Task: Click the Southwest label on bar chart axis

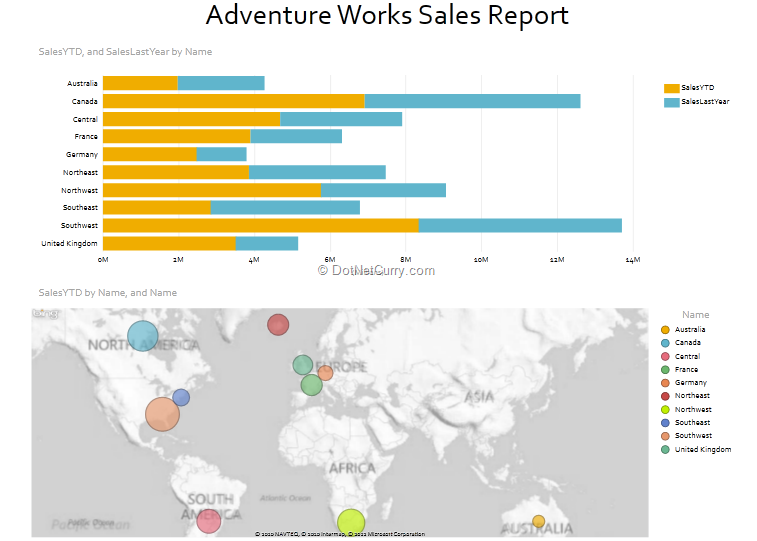Action: (79, 225)
